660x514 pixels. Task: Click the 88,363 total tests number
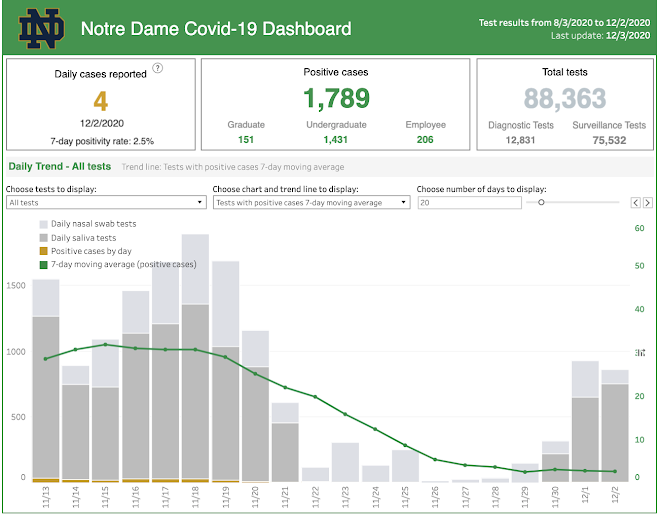pos(564,99)
